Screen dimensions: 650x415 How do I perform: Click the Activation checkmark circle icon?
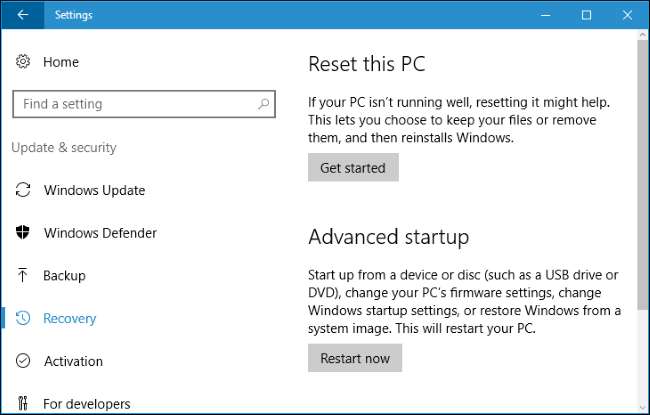click(23, 361)
